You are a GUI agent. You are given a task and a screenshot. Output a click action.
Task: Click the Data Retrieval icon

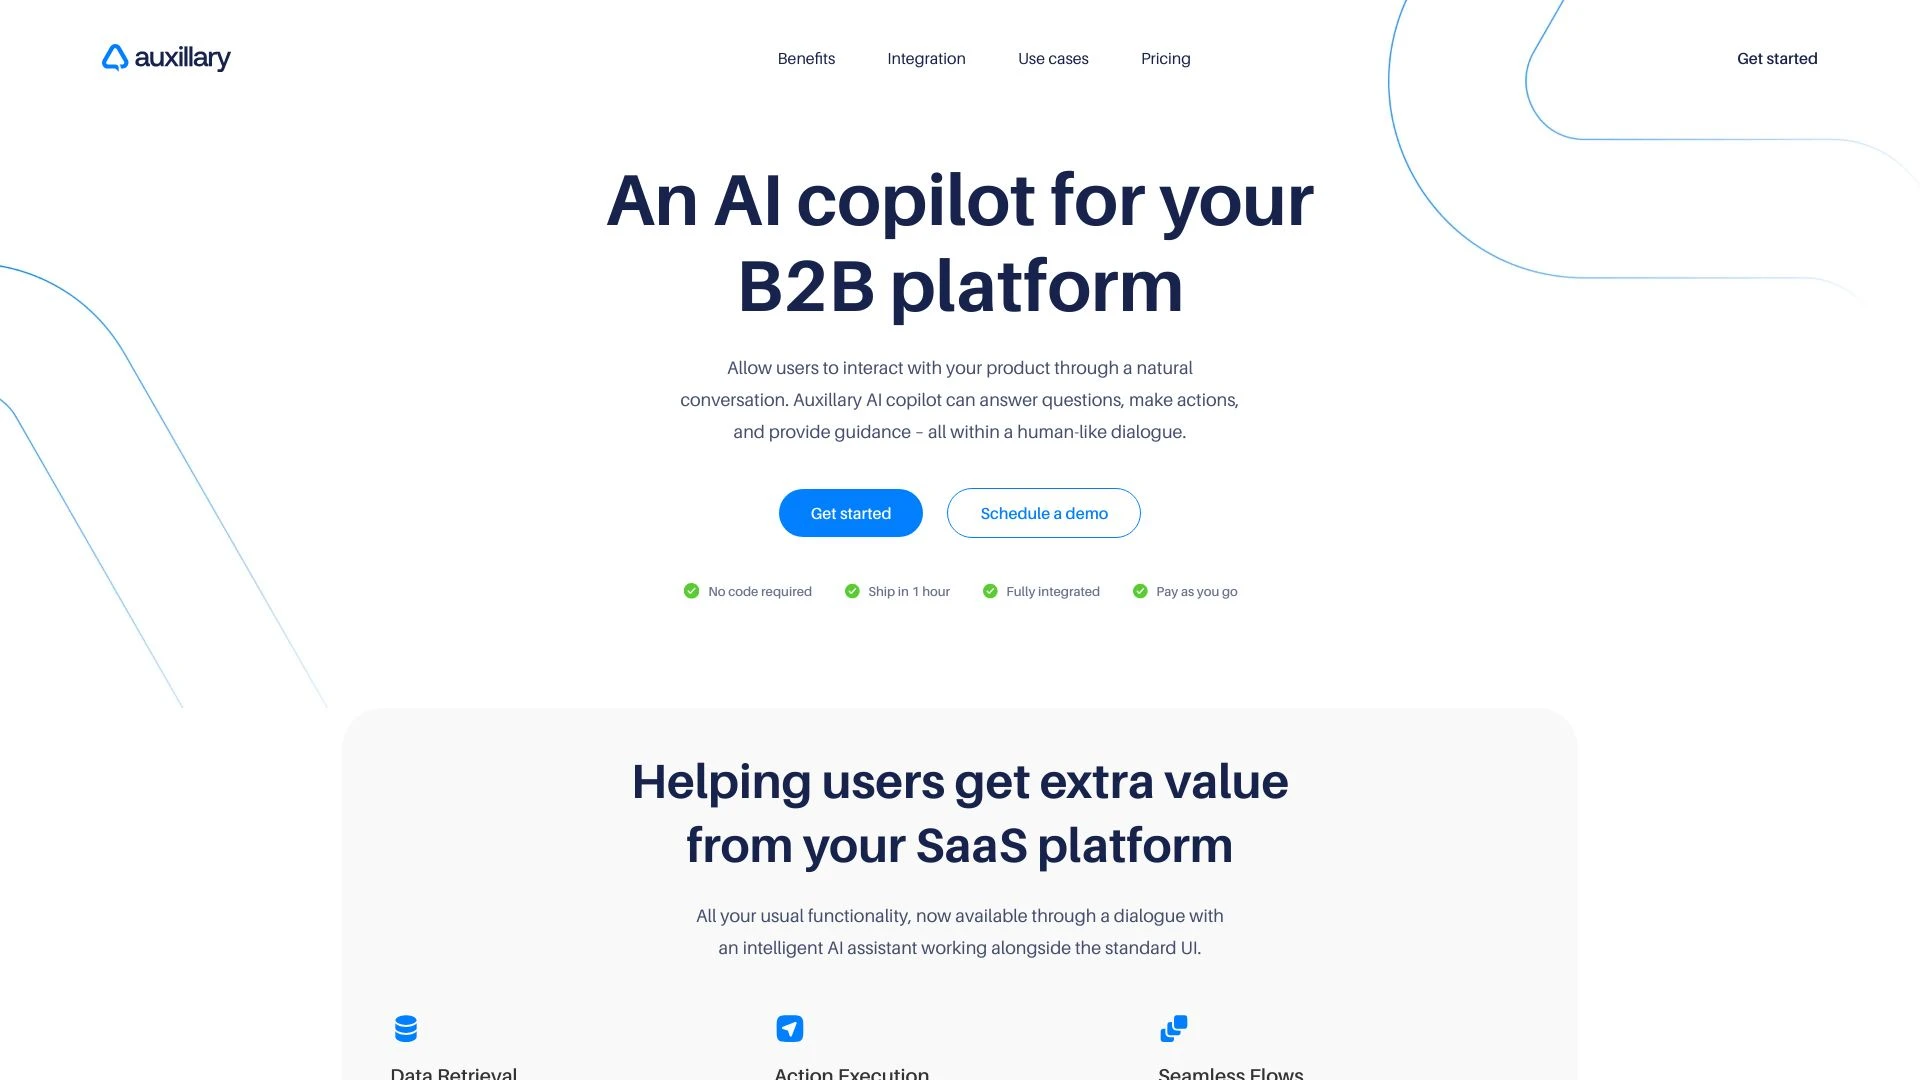(x=405, y=1029)
